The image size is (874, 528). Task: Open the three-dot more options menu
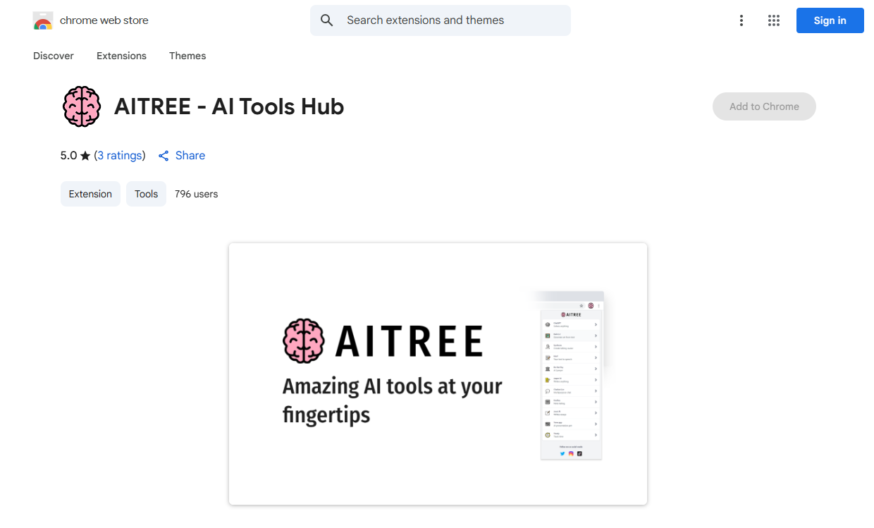coord(741,21)
